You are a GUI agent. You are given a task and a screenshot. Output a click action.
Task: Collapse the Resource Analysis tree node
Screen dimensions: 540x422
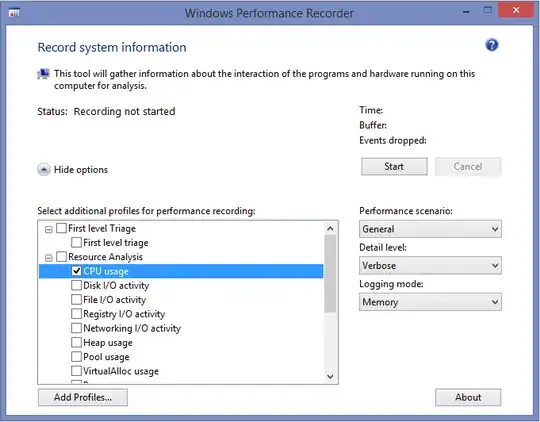[x=49, y=258]
